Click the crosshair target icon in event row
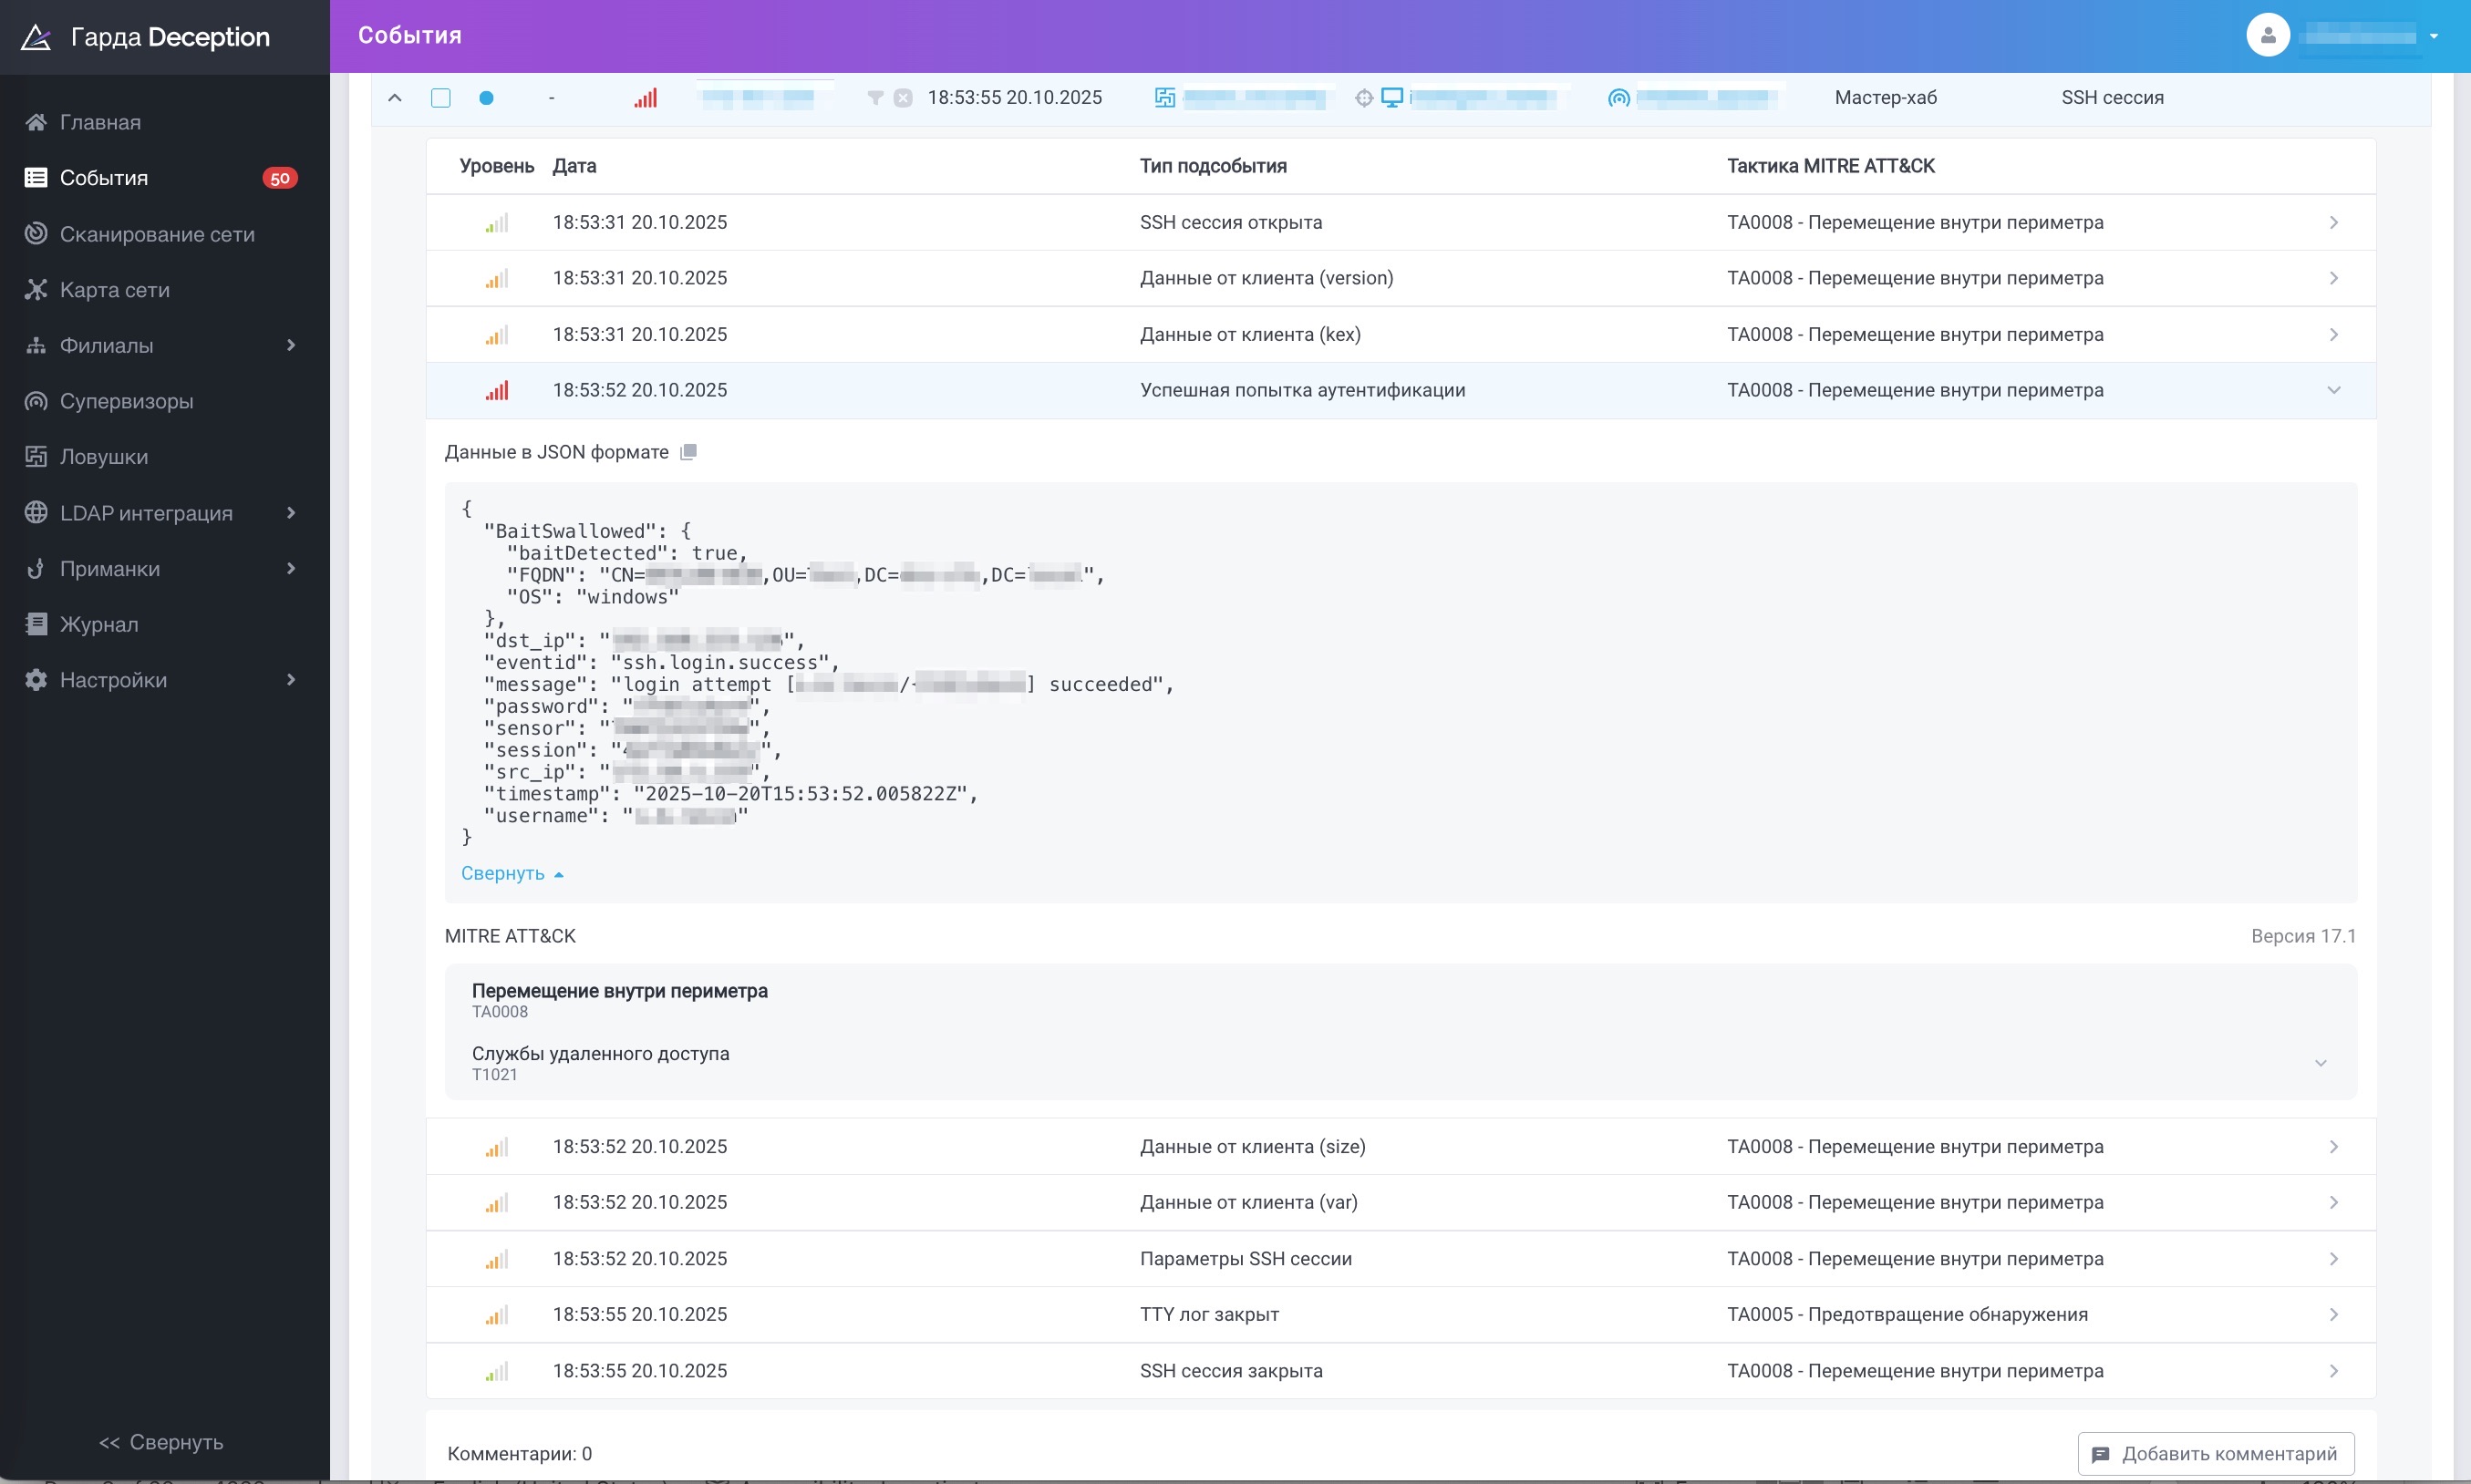2471x1484 pixels. point(1364,98)
